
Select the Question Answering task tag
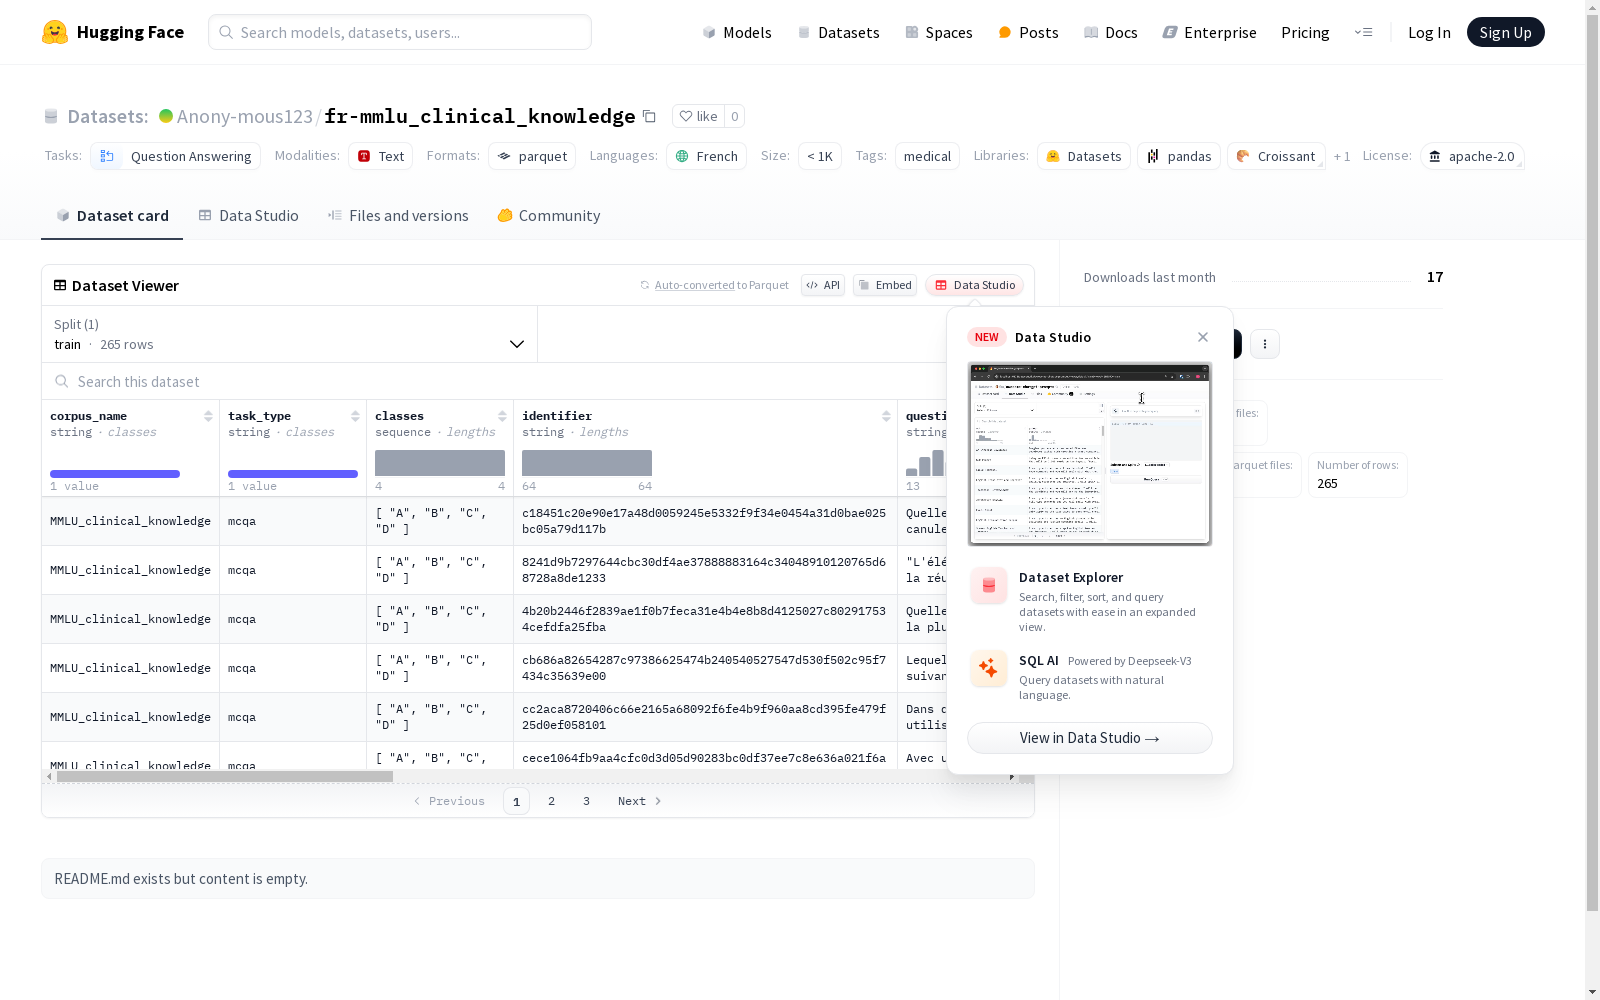click(175, 156)
